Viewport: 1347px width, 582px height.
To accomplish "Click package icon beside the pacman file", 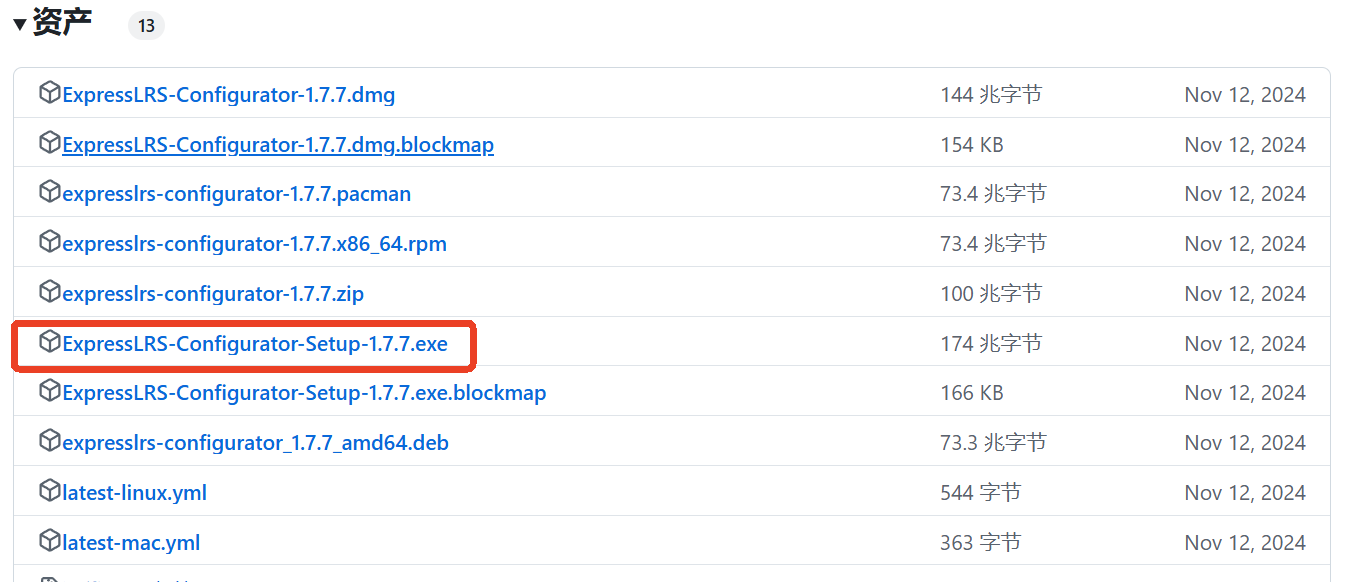I will (x=49, y=192).
